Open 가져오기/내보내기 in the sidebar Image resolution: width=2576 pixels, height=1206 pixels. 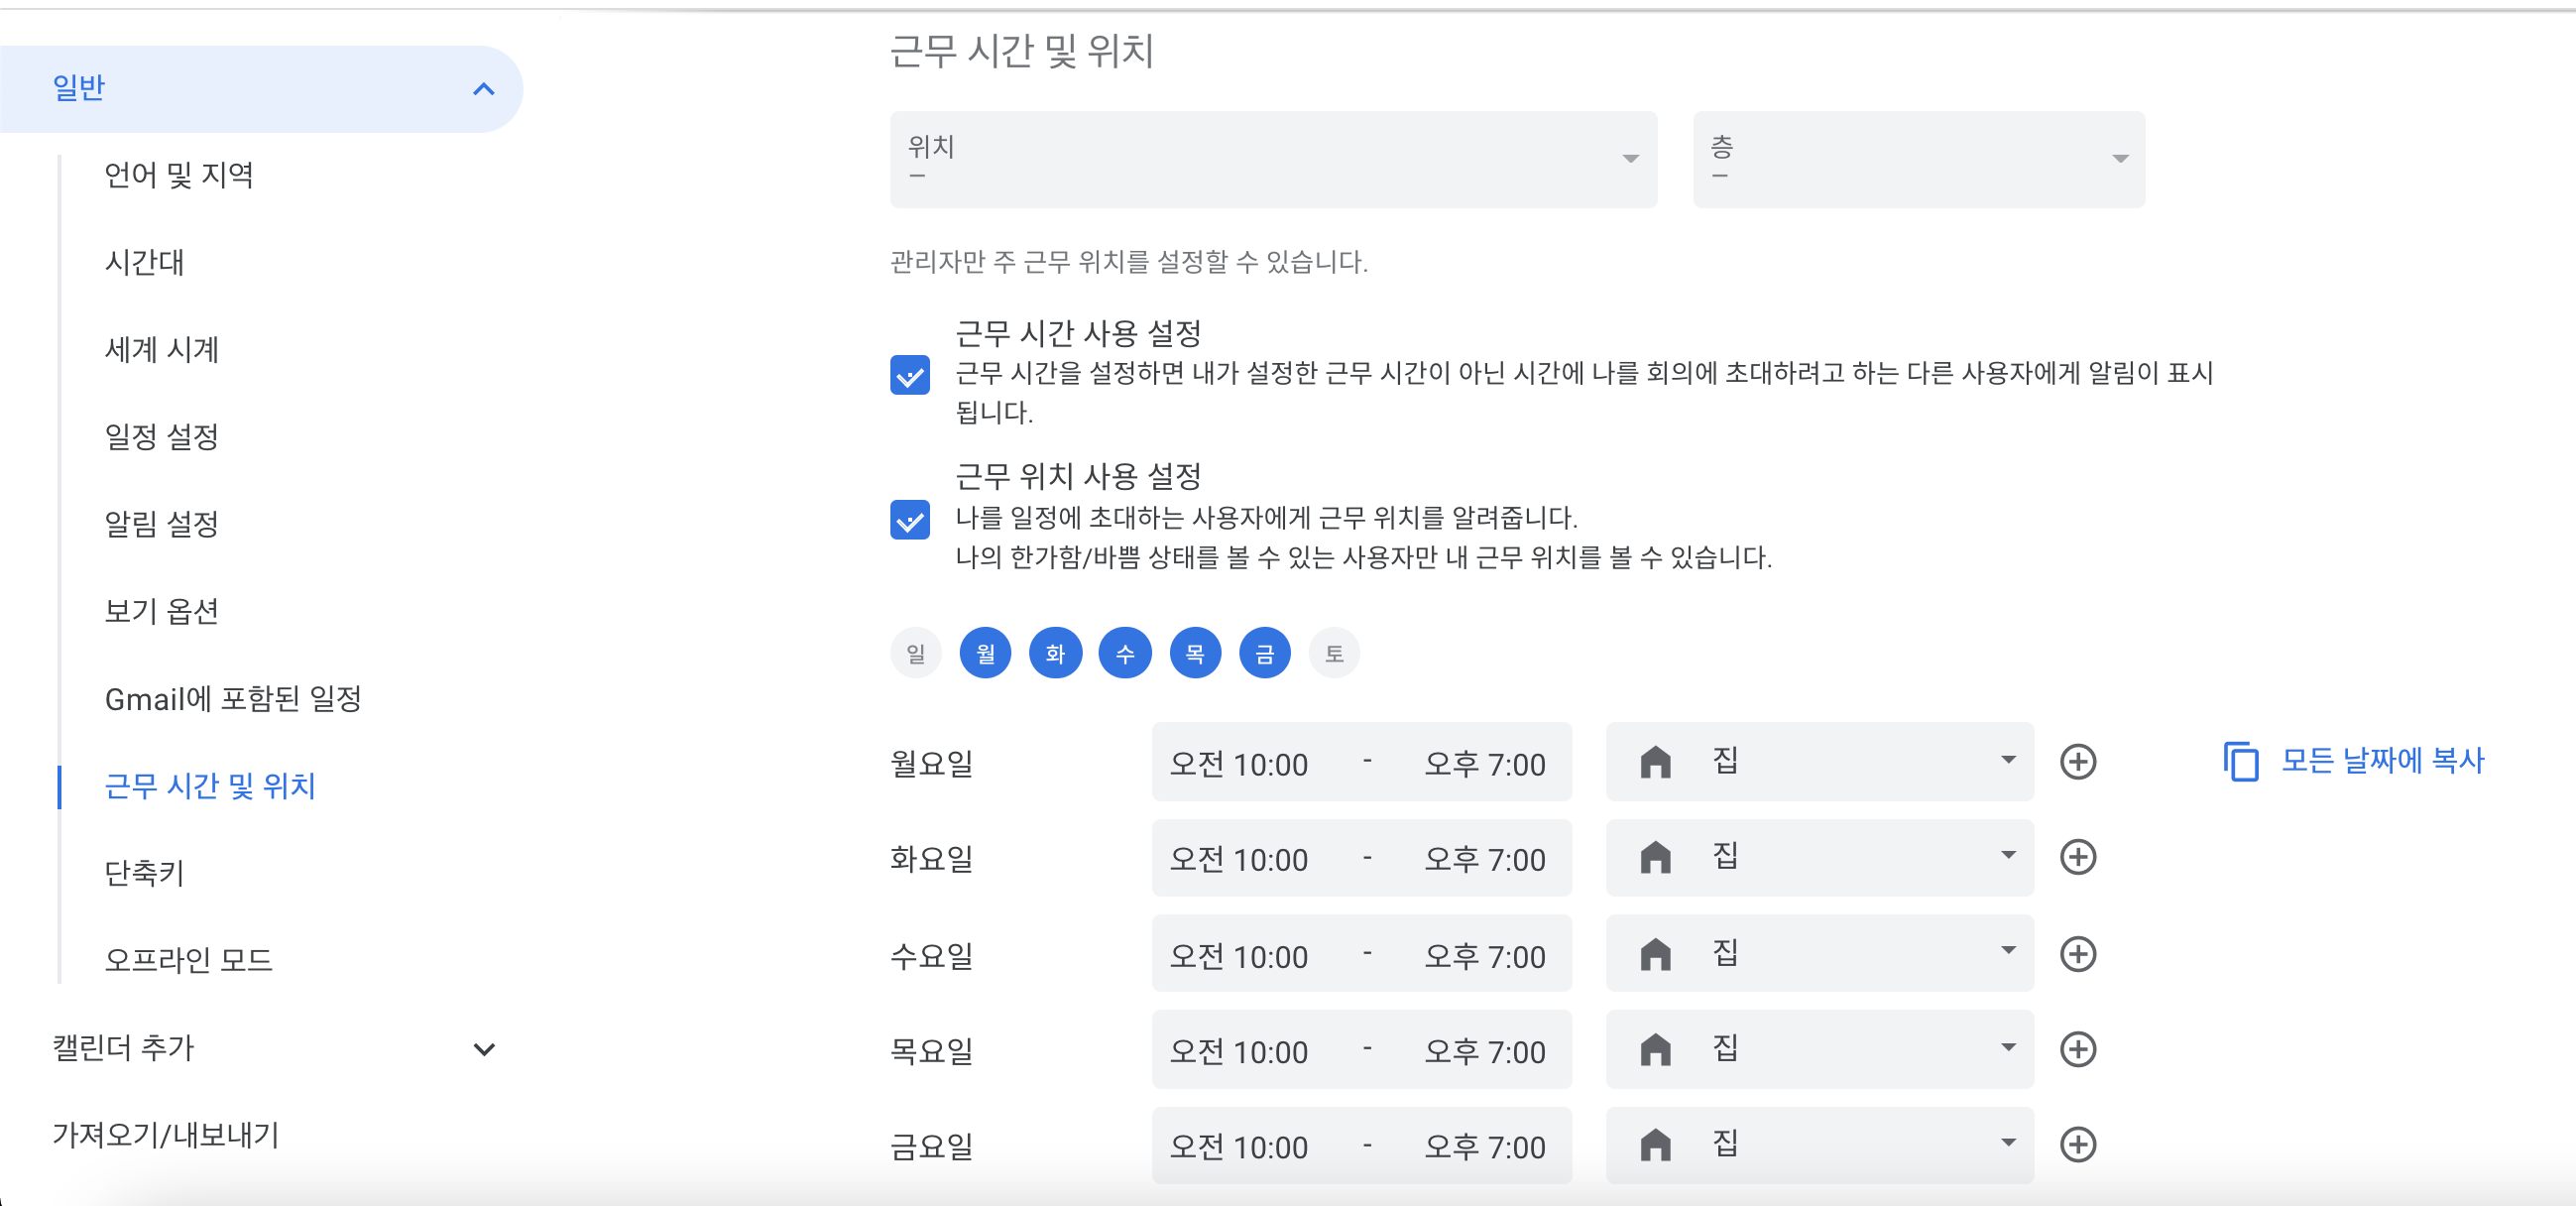[x=166, y=1135]
